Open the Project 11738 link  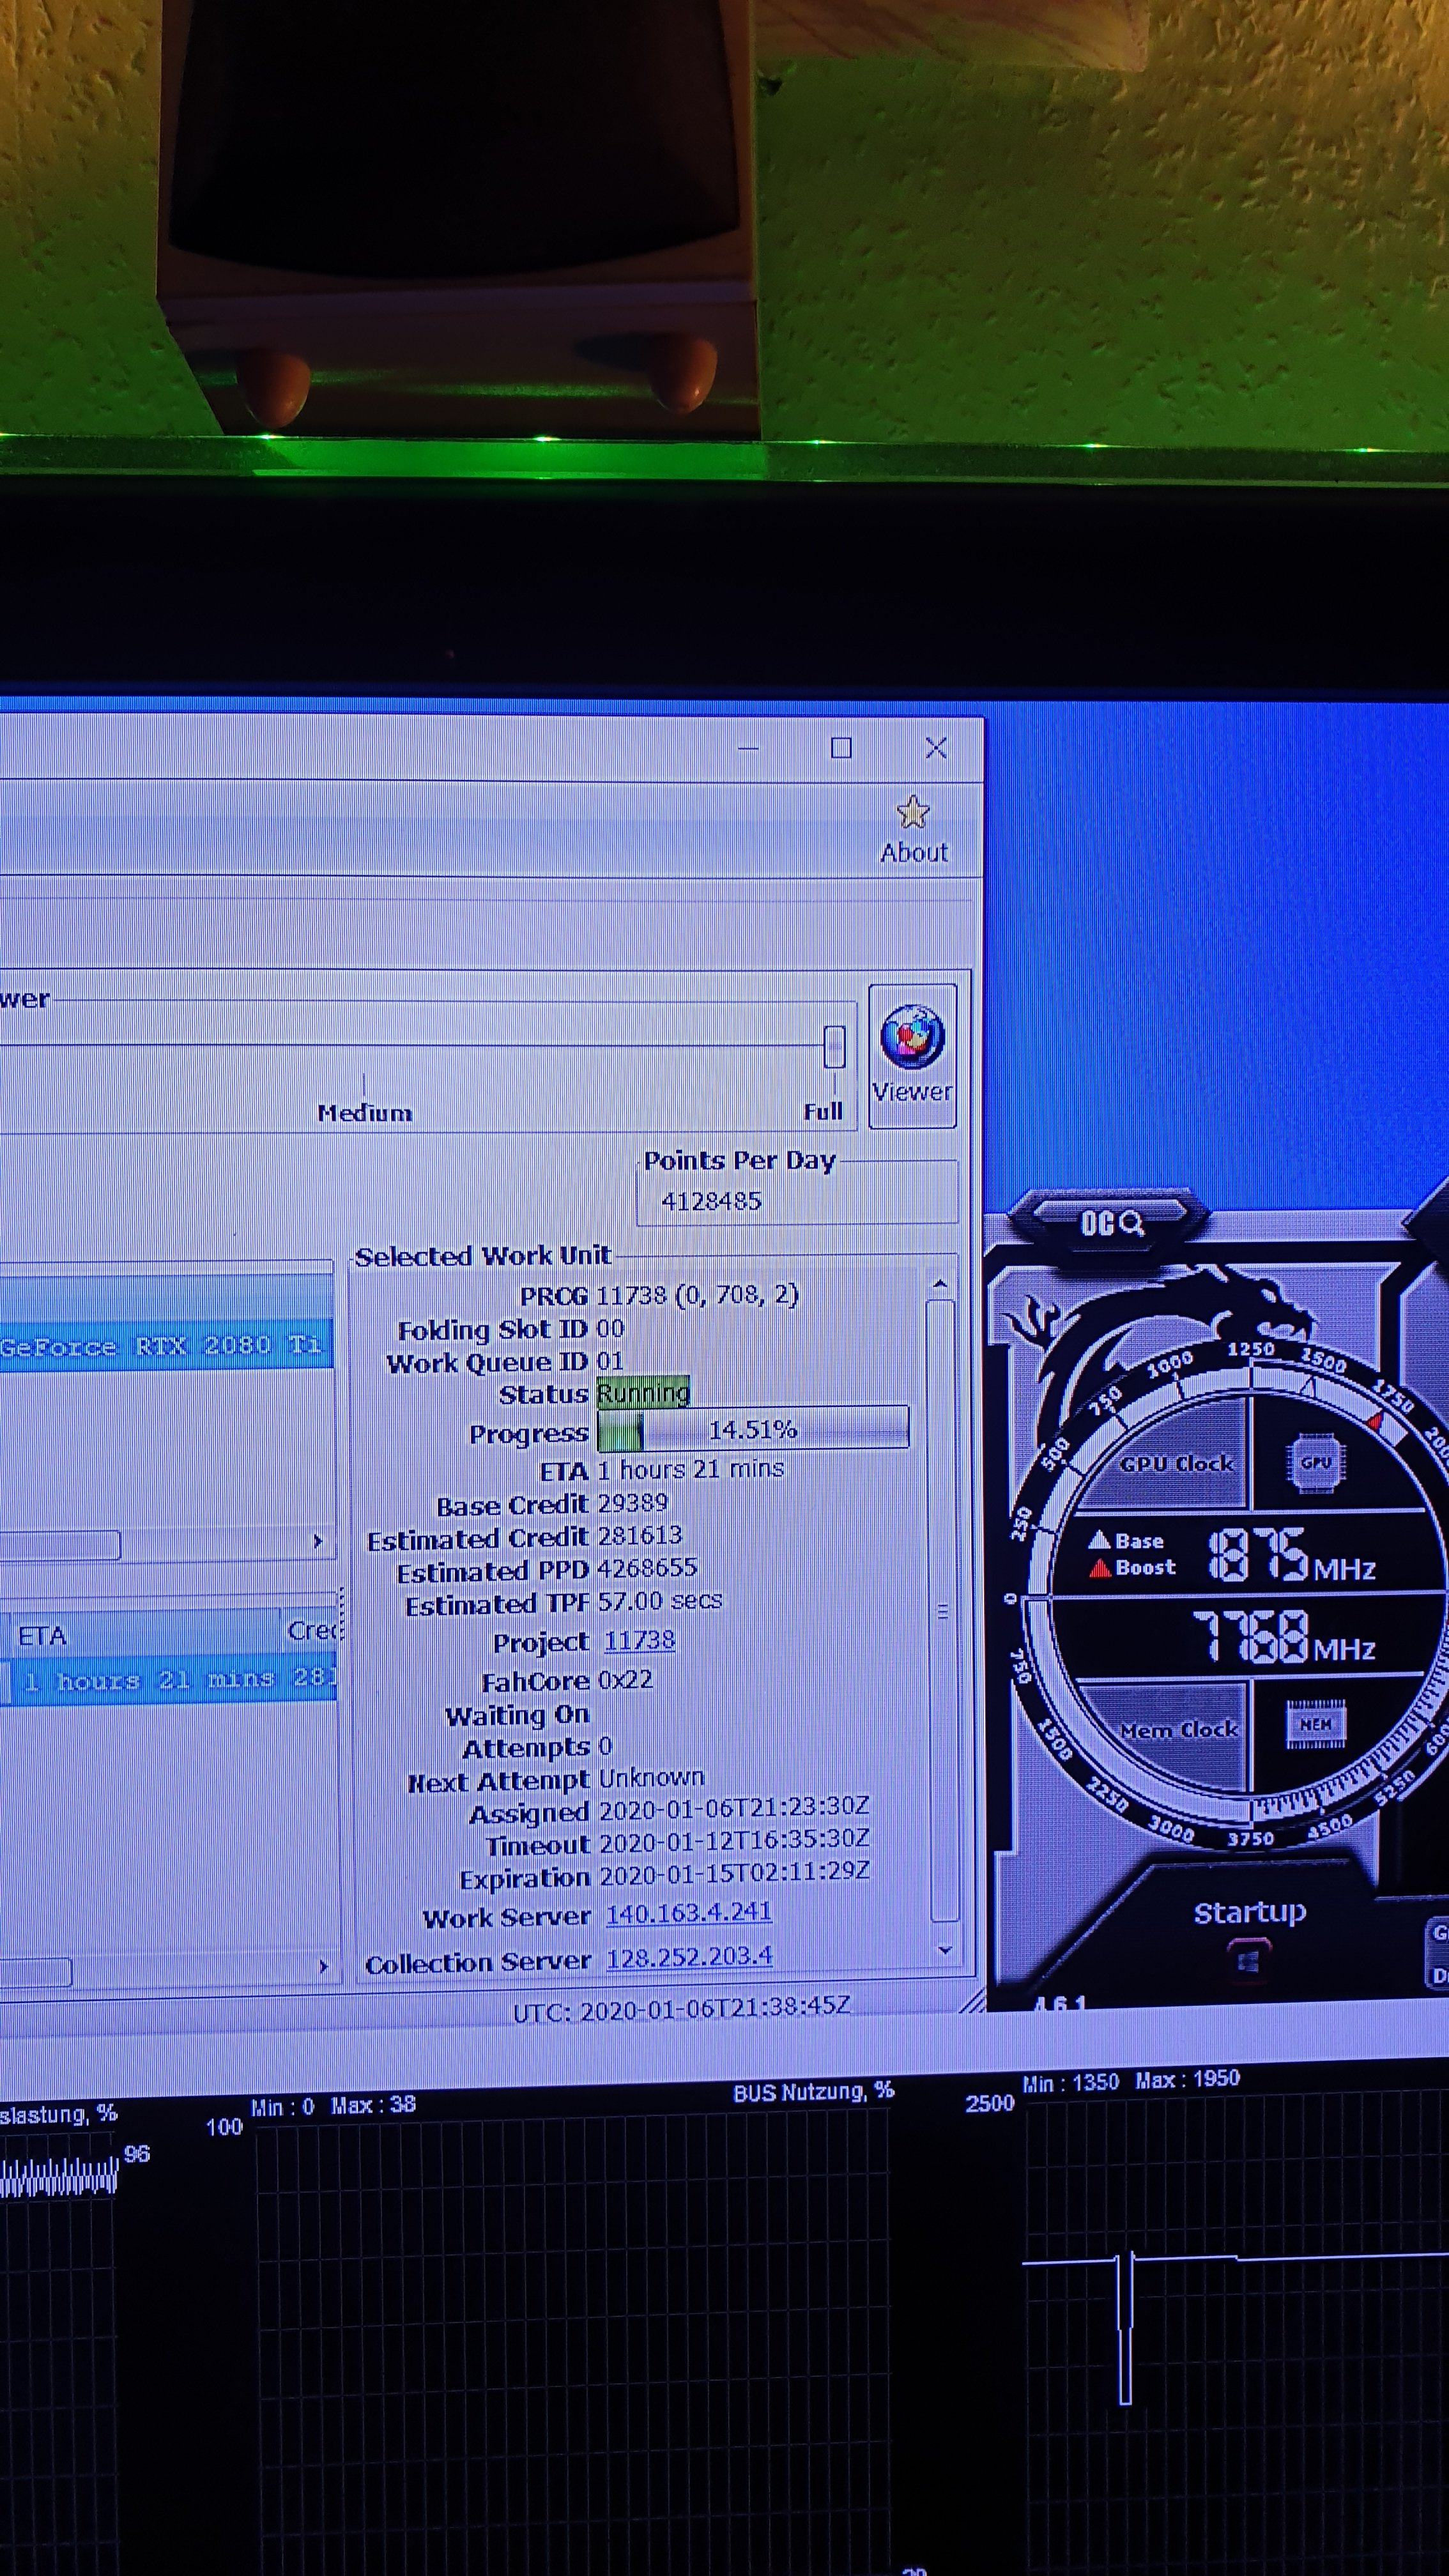click(639, 1640)
